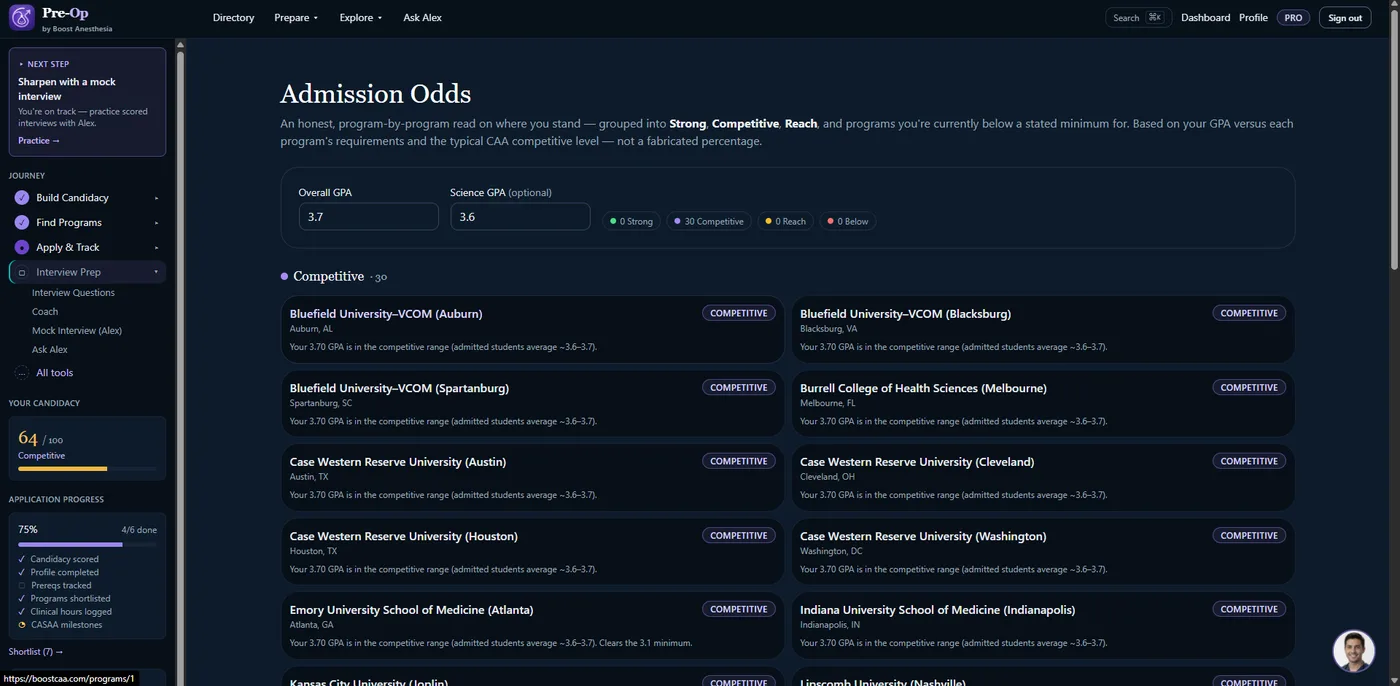Click the Overall GPA input field
This screenshot has width=1400, height=686.
pyautogui.click(x=368, y=217)
